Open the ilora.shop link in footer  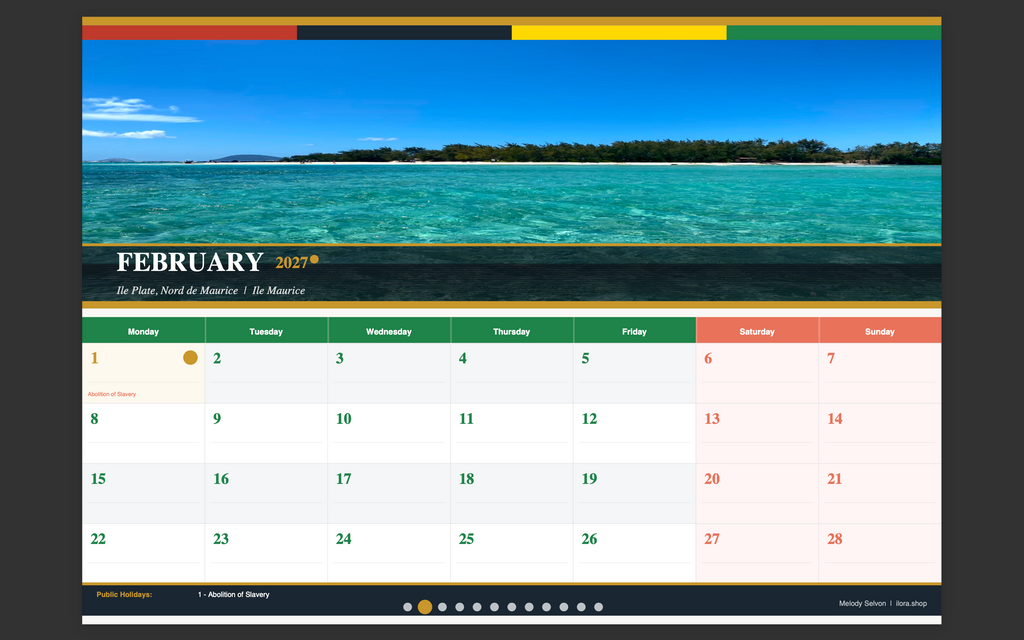coord(911,603)
